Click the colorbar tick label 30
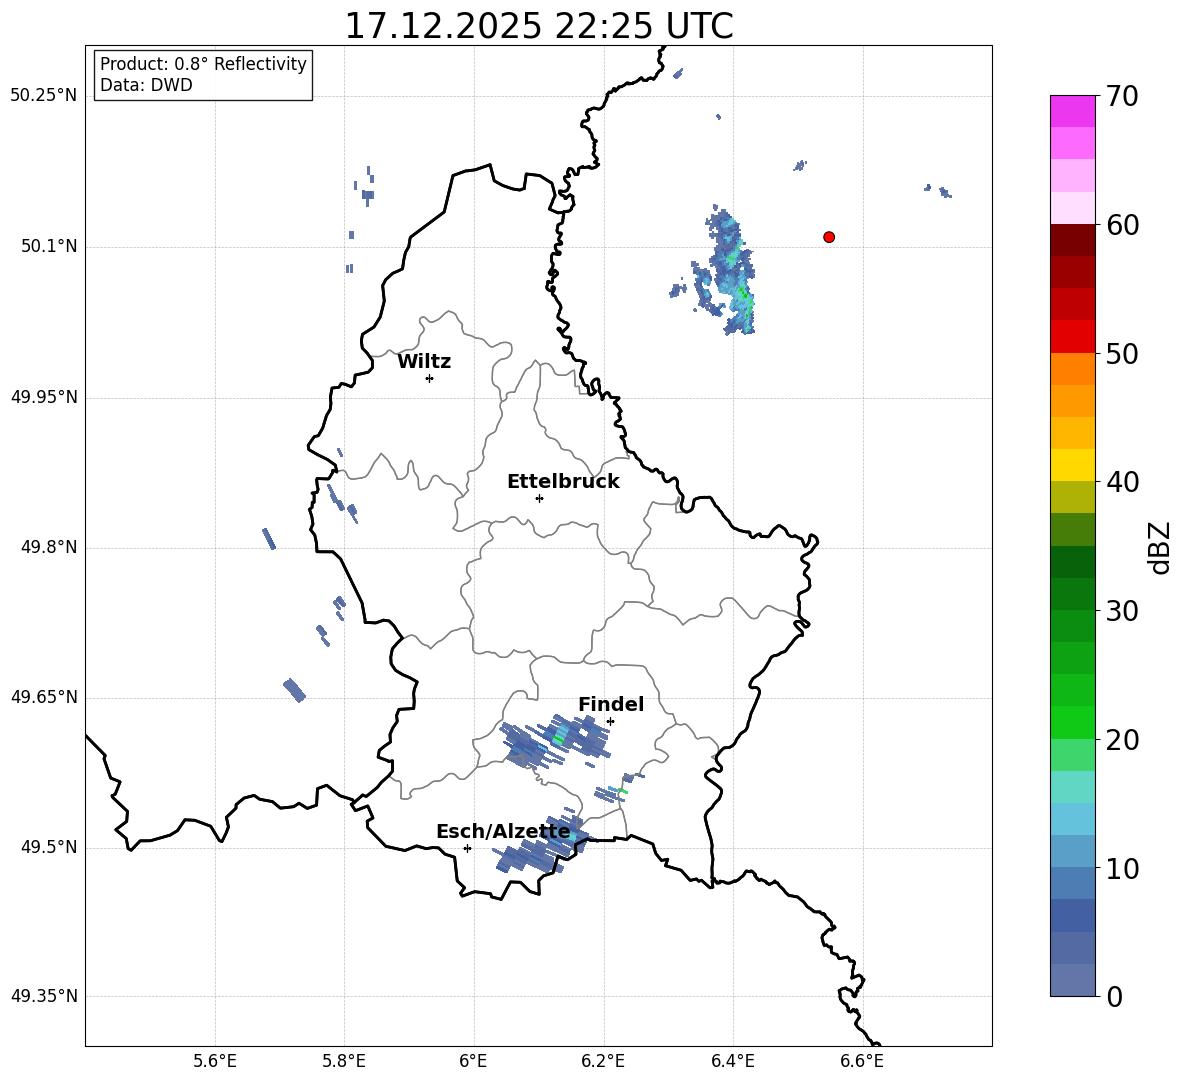The width and height of the screenshot is (1184, 1081). tap(1123, 611)
